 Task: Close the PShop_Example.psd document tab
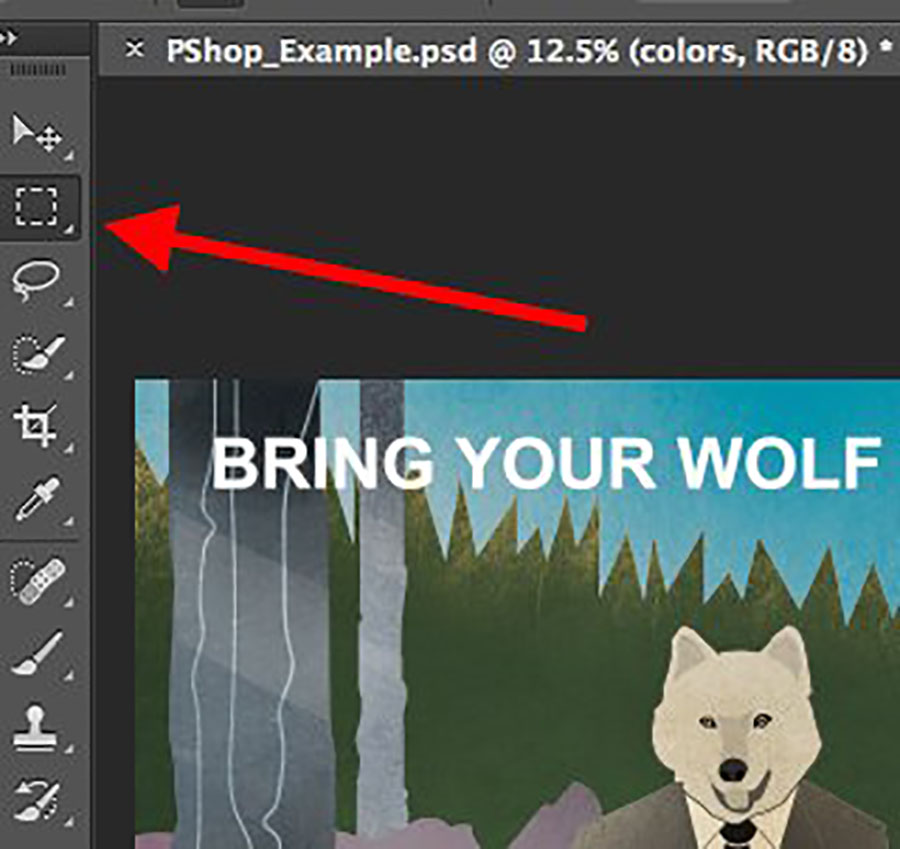pyautogui.click(x=136, y=50)
